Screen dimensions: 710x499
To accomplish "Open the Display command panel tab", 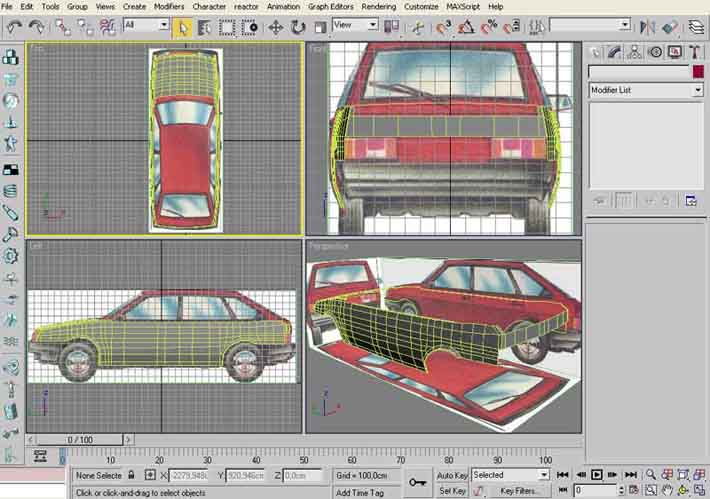I will point(674,51).
